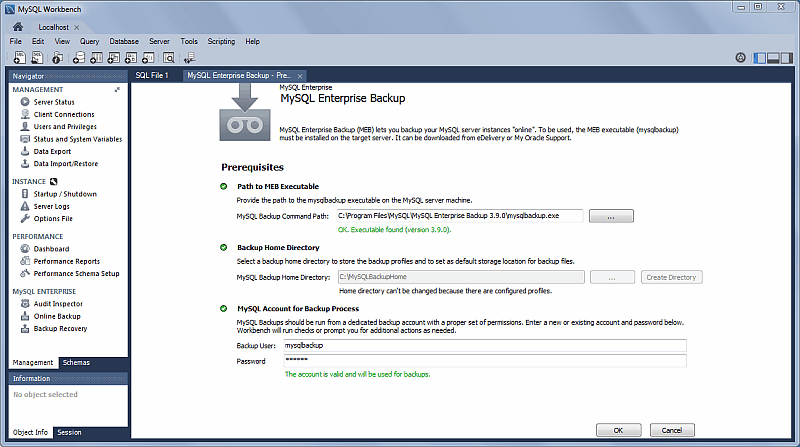Open Data Export
The width and height of the screenshot is (800, 447).
(52, 151)
